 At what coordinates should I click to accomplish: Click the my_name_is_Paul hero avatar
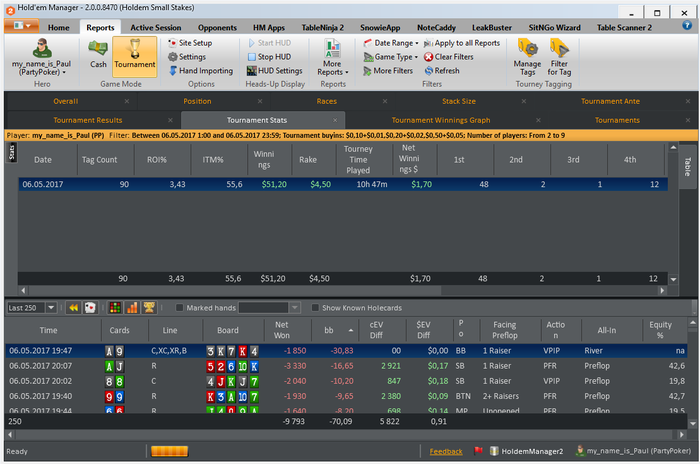pyautogui.click(x=42, y=48)
